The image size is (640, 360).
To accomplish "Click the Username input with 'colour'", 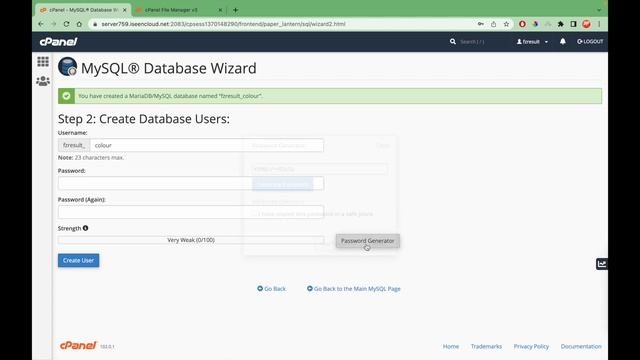I will click(x=207, y=145).
